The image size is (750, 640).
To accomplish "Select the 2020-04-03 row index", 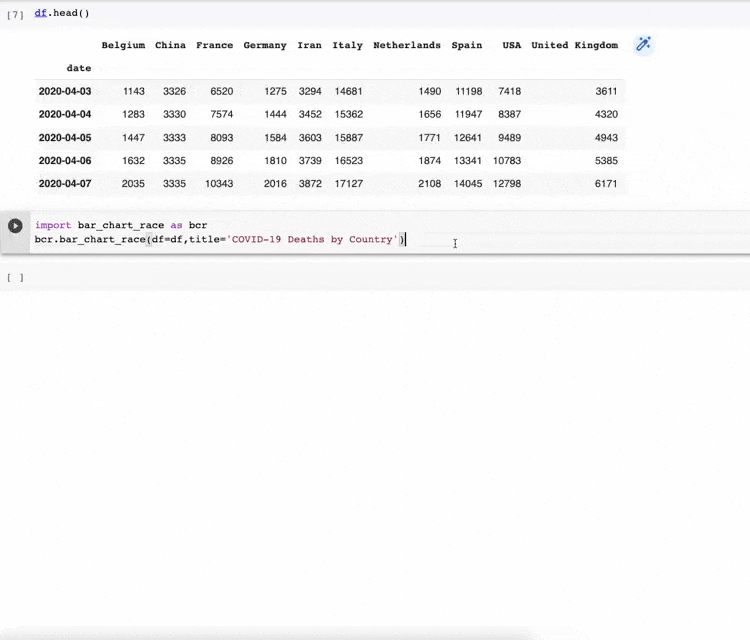I will pyautogui.click(x=65, y=91).
